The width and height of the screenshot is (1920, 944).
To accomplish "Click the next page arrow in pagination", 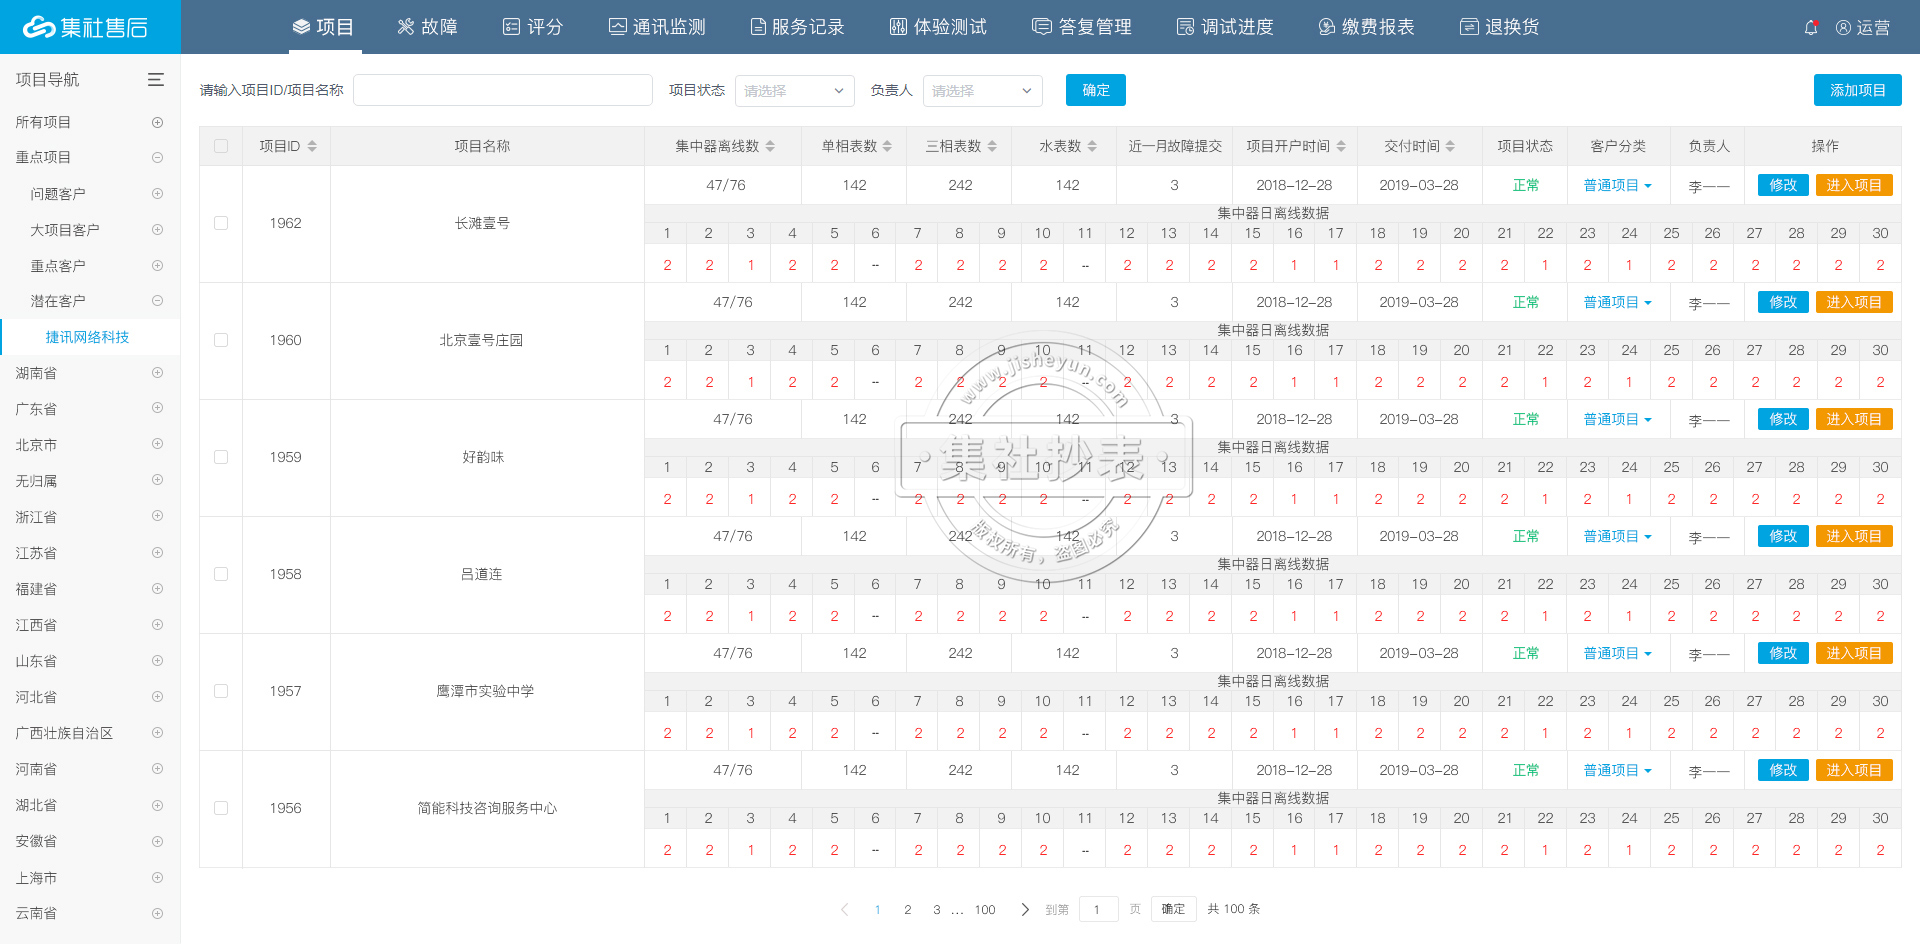I will point(1025,909).
